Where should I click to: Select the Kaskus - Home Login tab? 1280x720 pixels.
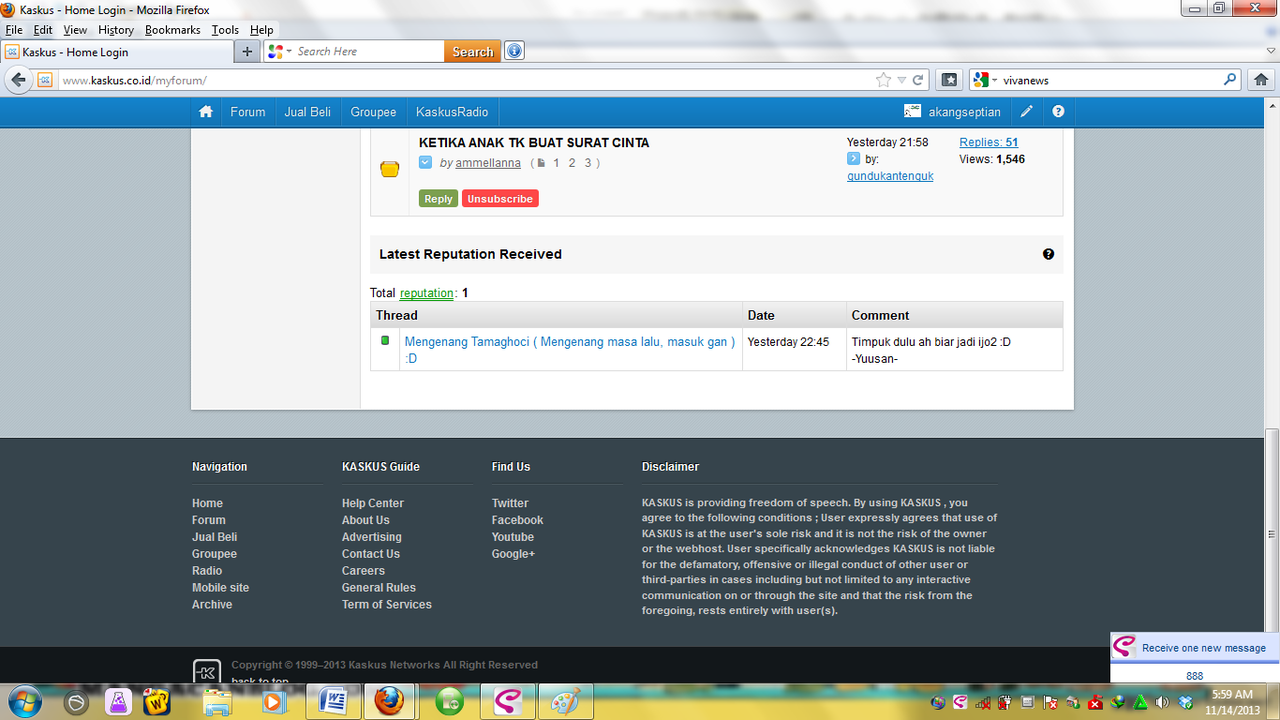(116, 52)
